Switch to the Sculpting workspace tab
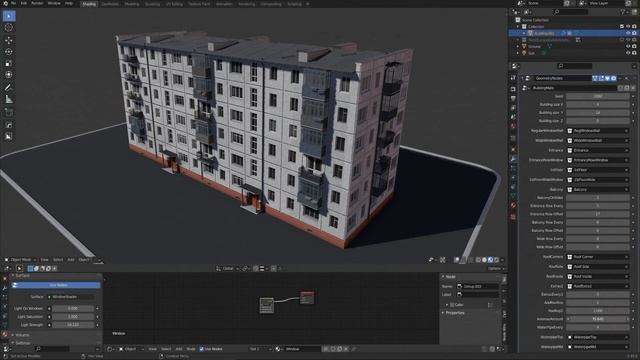 [x=153, y=4]
